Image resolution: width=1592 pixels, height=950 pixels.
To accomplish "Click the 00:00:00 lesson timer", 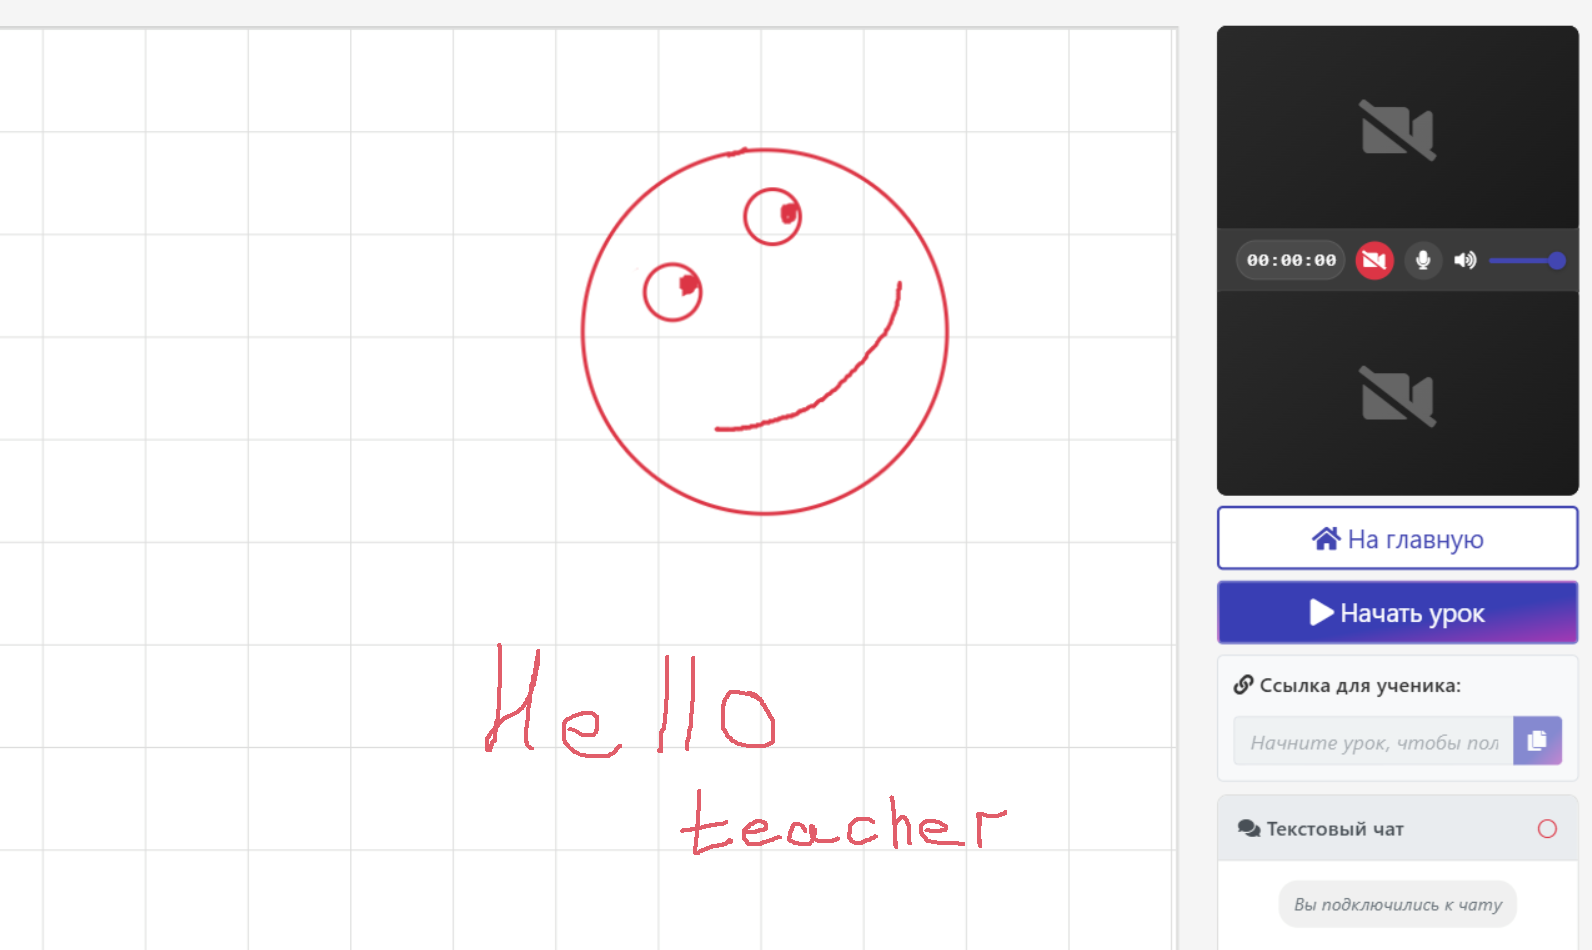I will (x=1291, y=260).
